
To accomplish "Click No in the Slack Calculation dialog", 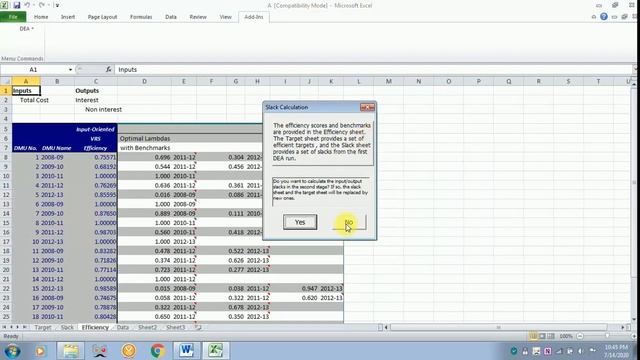I will (349, 222).
